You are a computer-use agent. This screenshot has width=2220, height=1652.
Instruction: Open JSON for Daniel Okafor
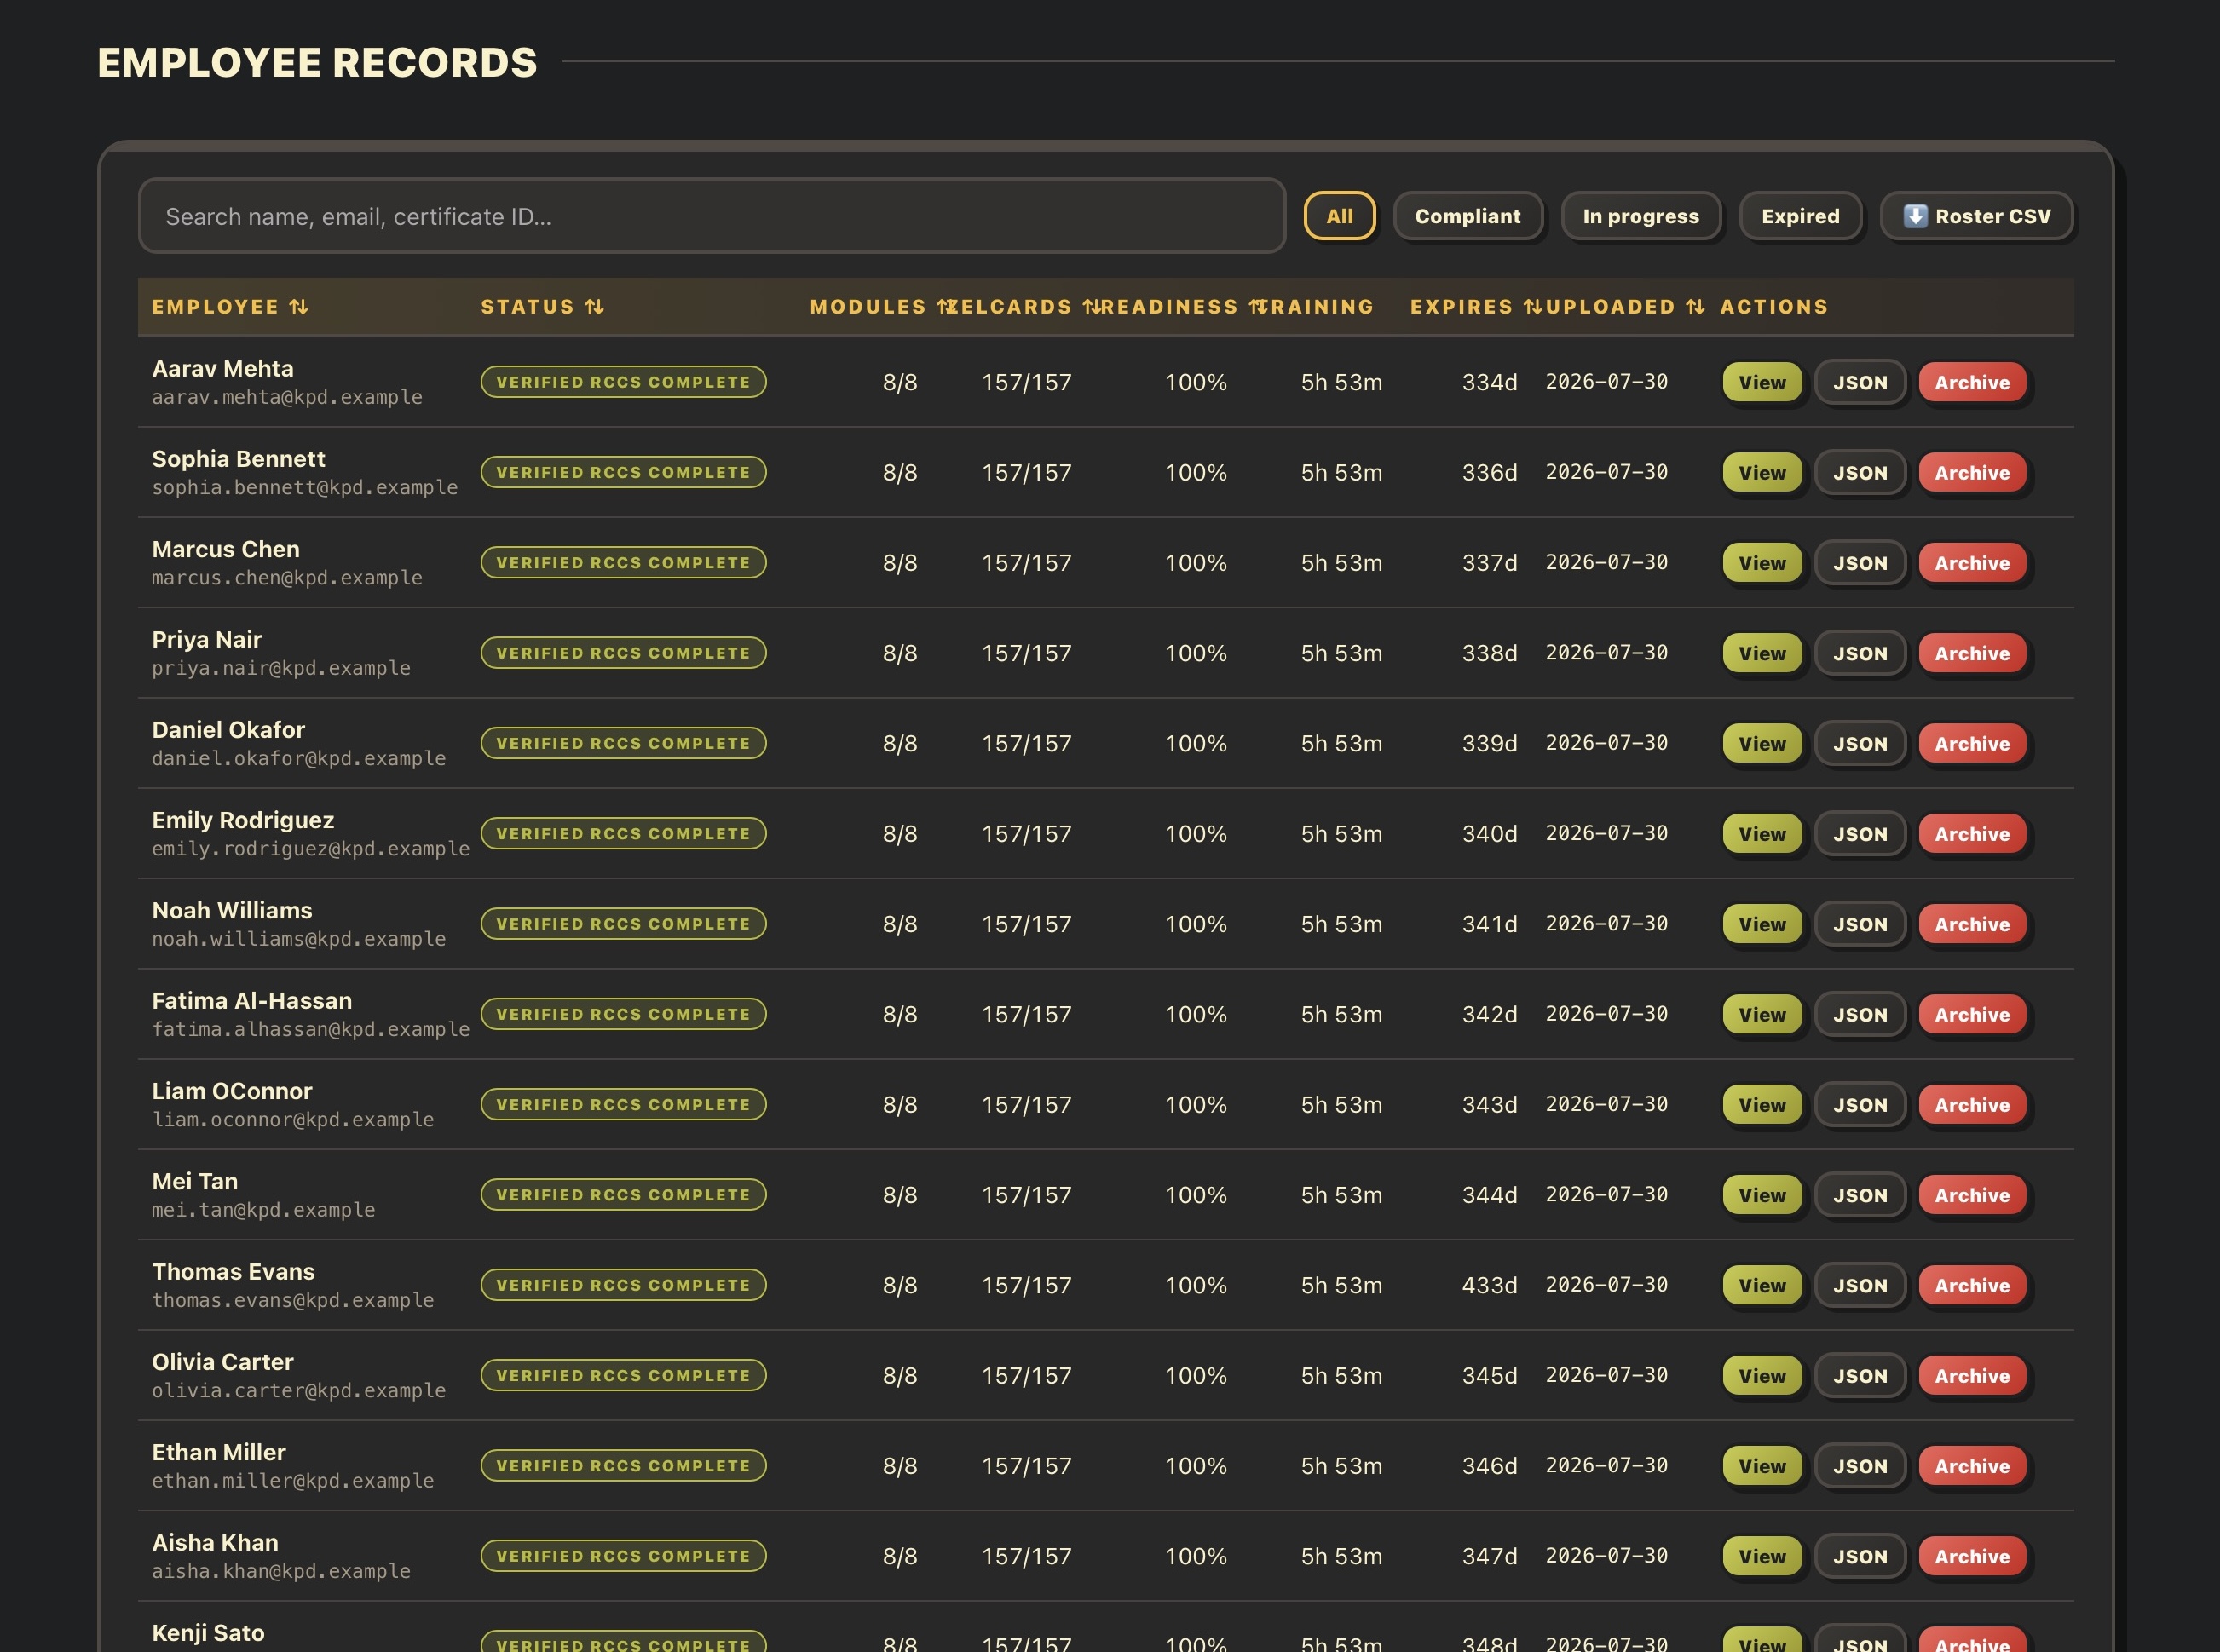click(x=1860, y=744)
